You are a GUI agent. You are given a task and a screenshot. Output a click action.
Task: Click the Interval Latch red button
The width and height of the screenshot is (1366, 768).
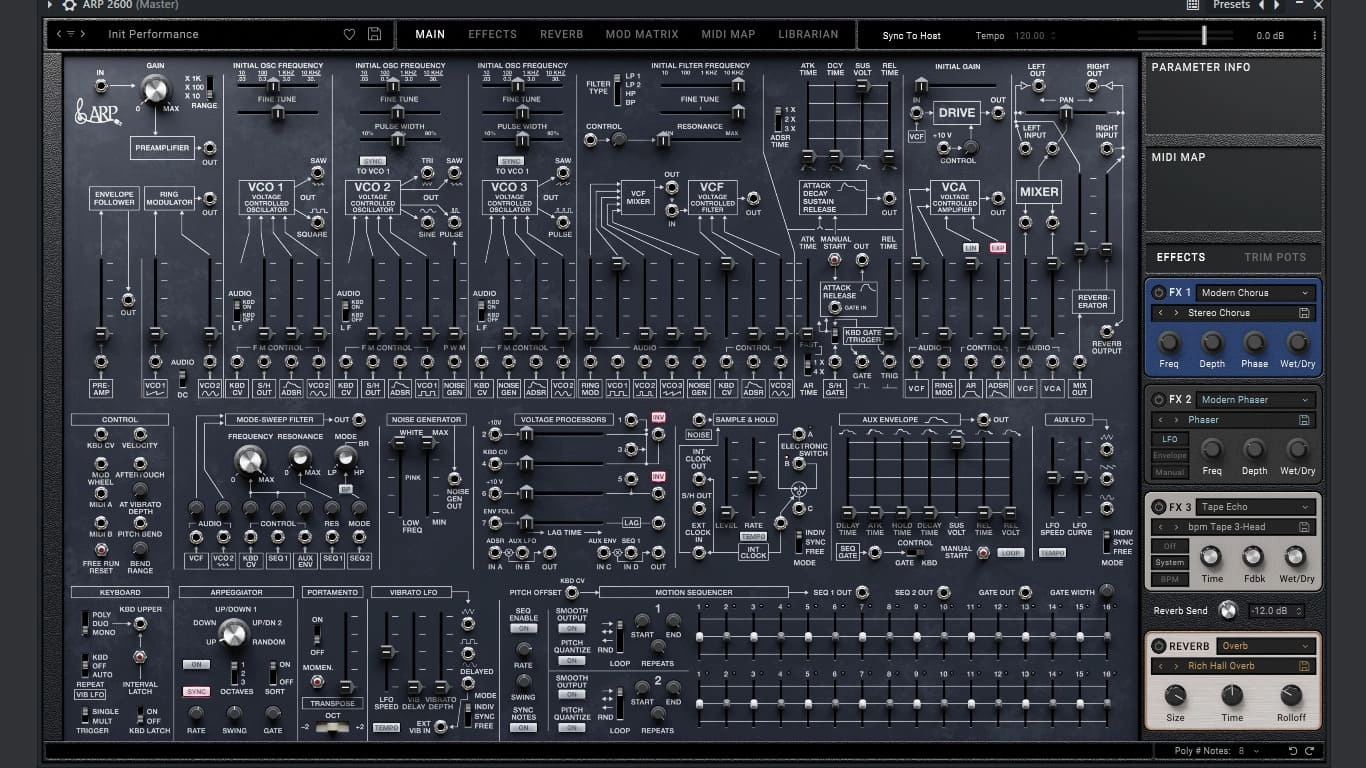point(140,657)
